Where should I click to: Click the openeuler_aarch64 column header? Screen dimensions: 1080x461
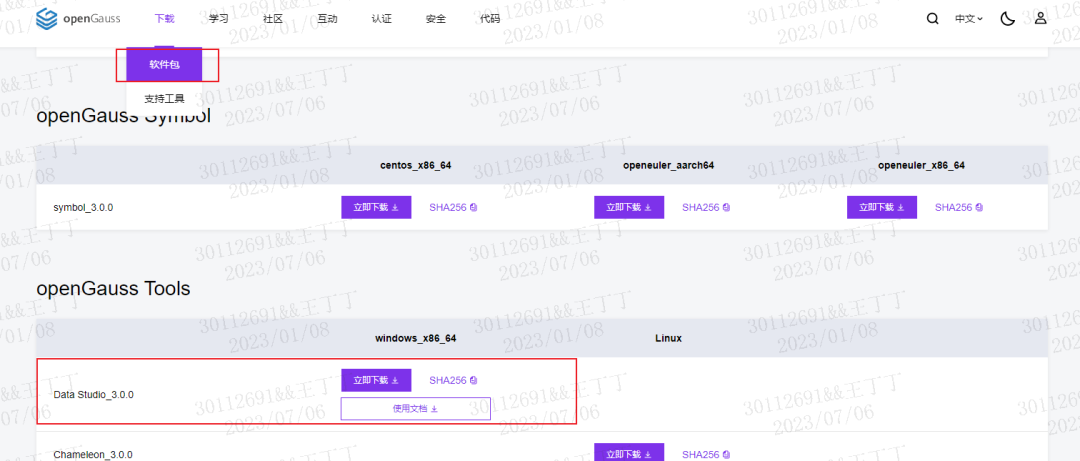668,165
